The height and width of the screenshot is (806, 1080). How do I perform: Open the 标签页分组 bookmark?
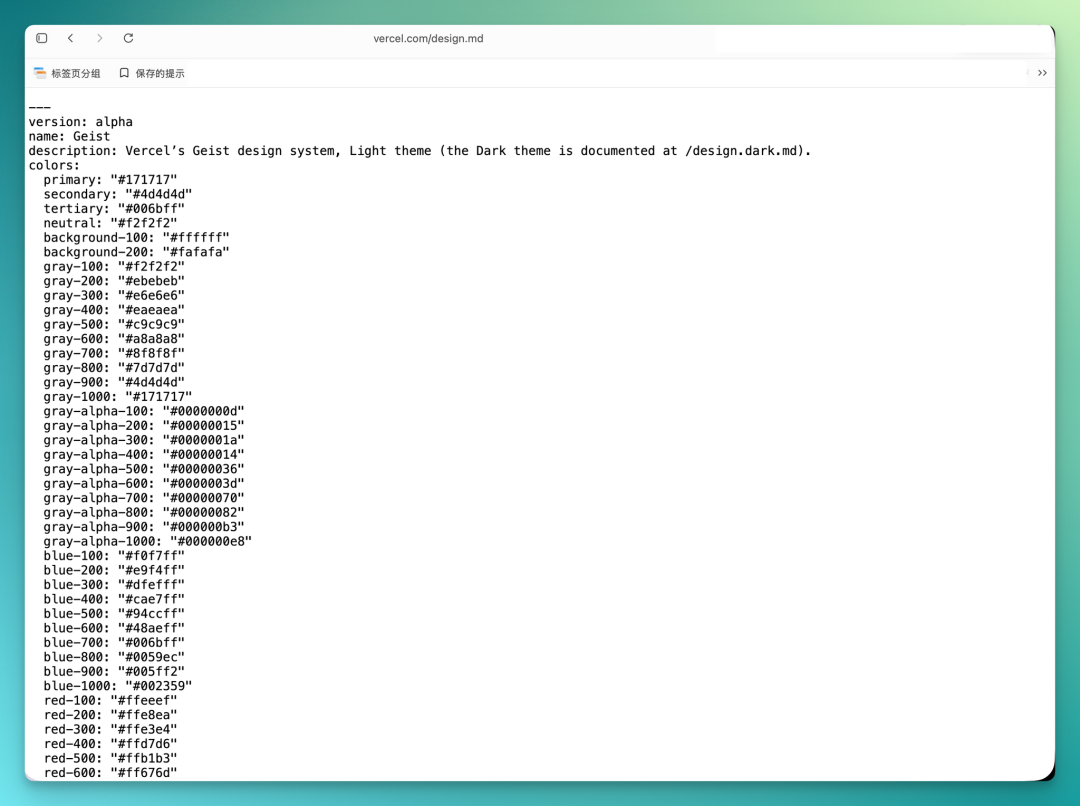pyautogui.click(x=68, y=73)
